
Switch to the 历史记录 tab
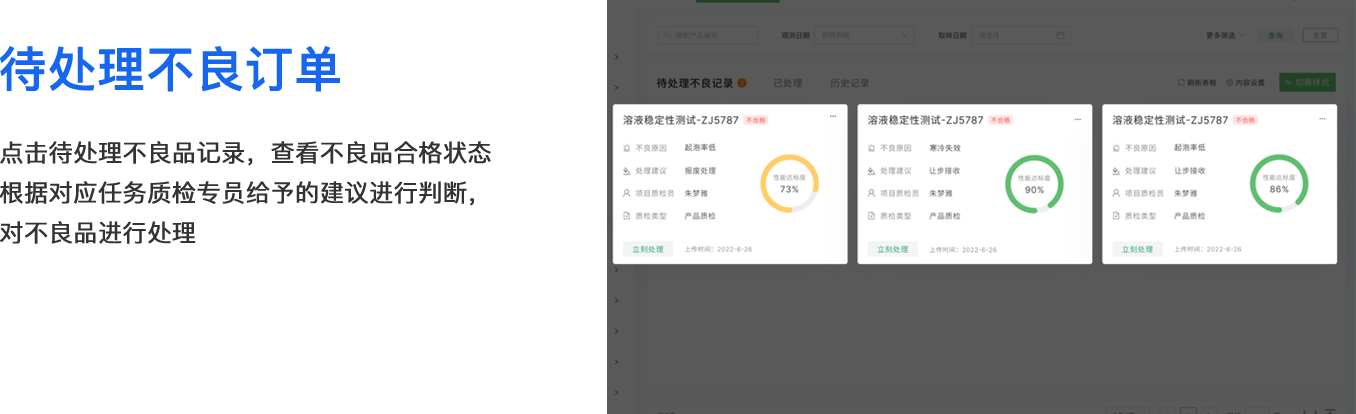(x=850, y=83)
